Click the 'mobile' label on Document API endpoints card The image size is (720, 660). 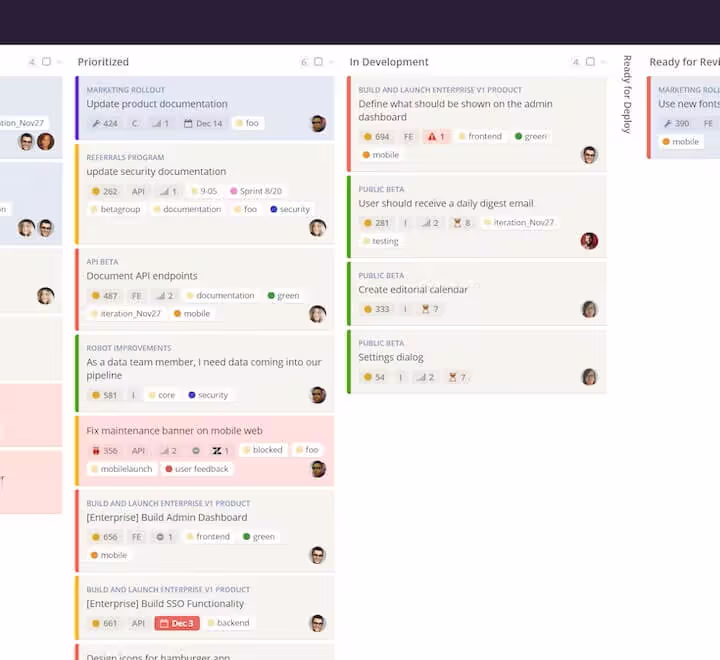[192, 314]
